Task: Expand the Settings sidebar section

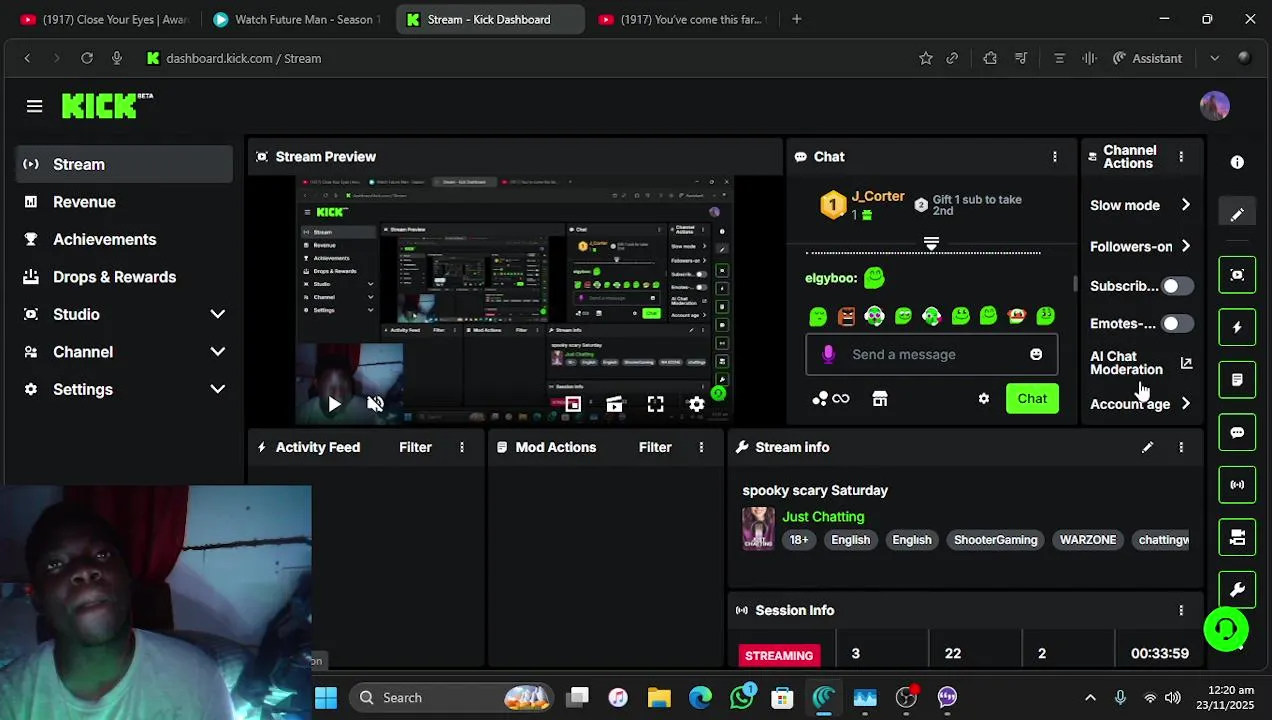Action: [x=217, y=390]
